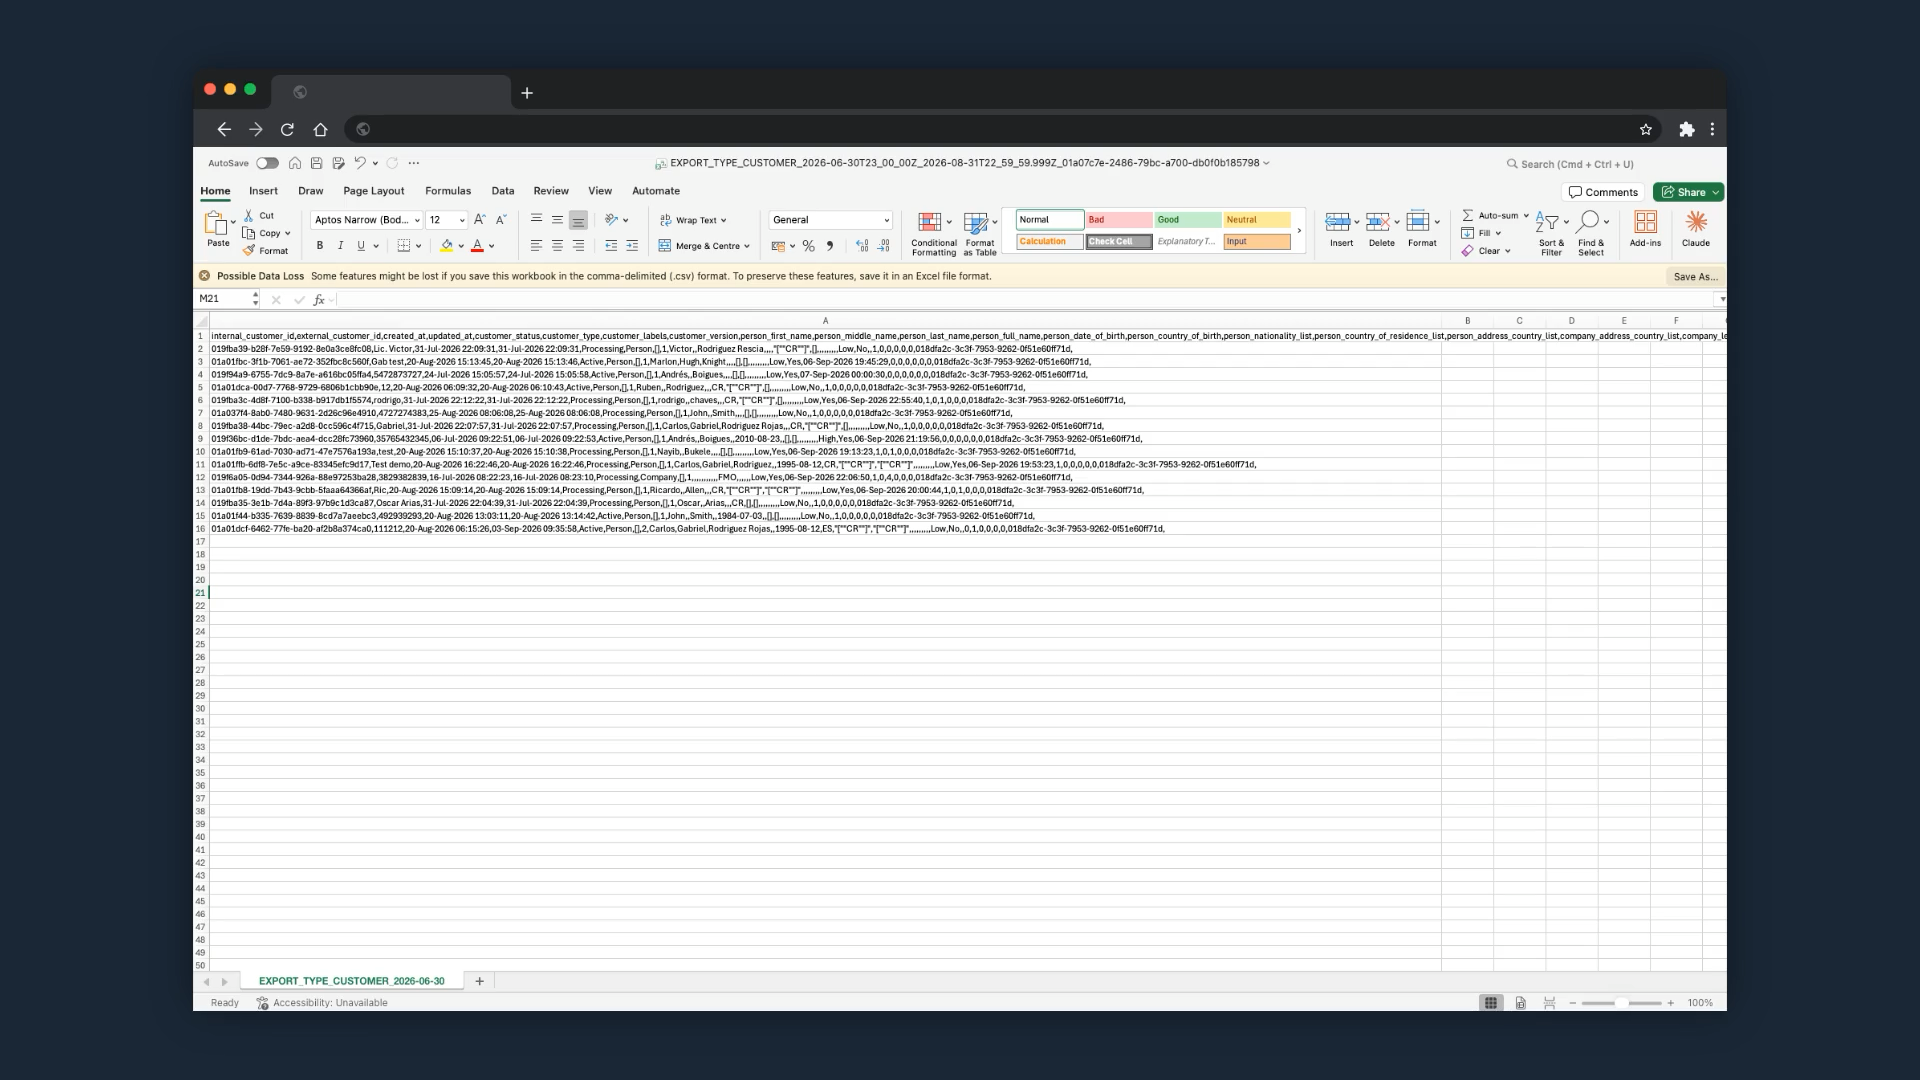Click the Undo arrow icon
Image resolution: width=1920 pixels, height=1080 pixels.
point(360,163)
